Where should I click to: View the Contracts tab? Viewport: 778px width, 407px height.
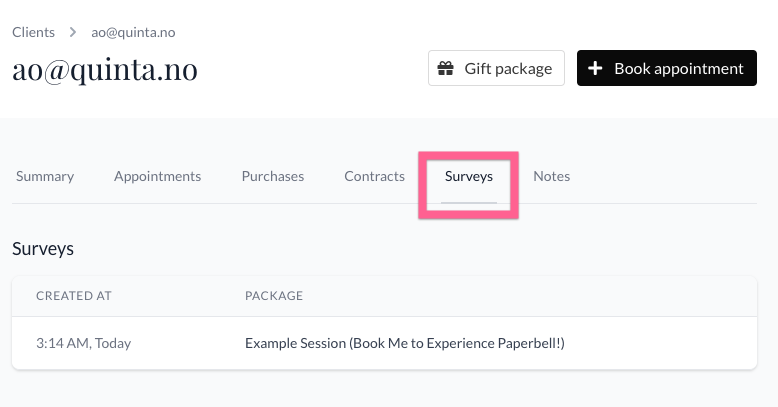point(375,176)
